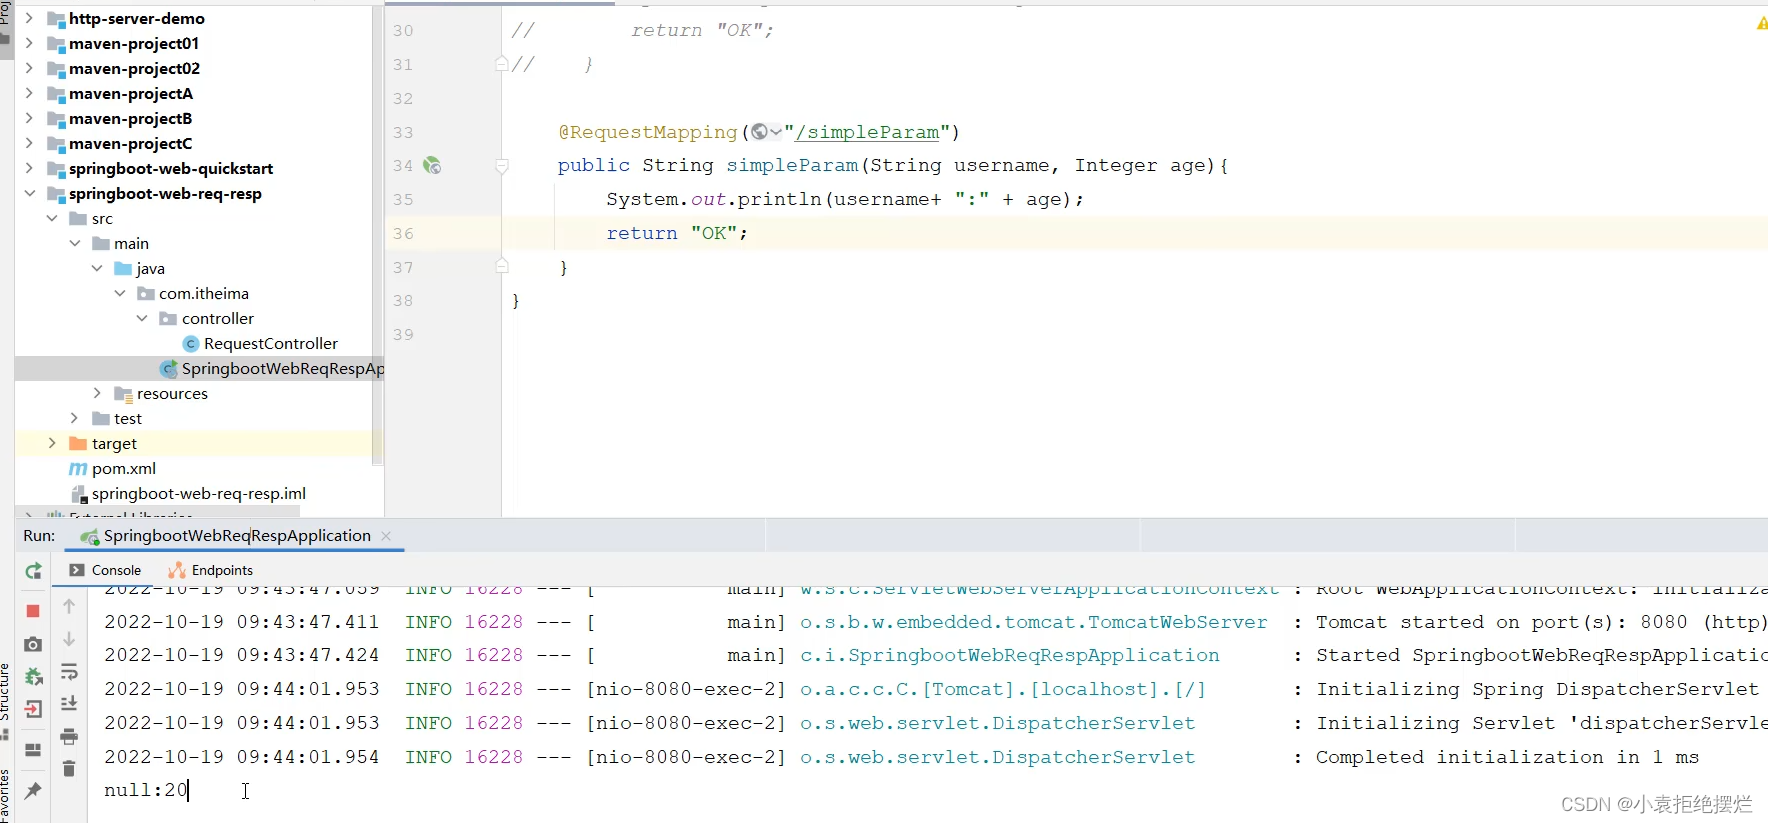Click the project tree vertical scrollbar
This screenshot has height=823, width=1768.
coord(377,235)
